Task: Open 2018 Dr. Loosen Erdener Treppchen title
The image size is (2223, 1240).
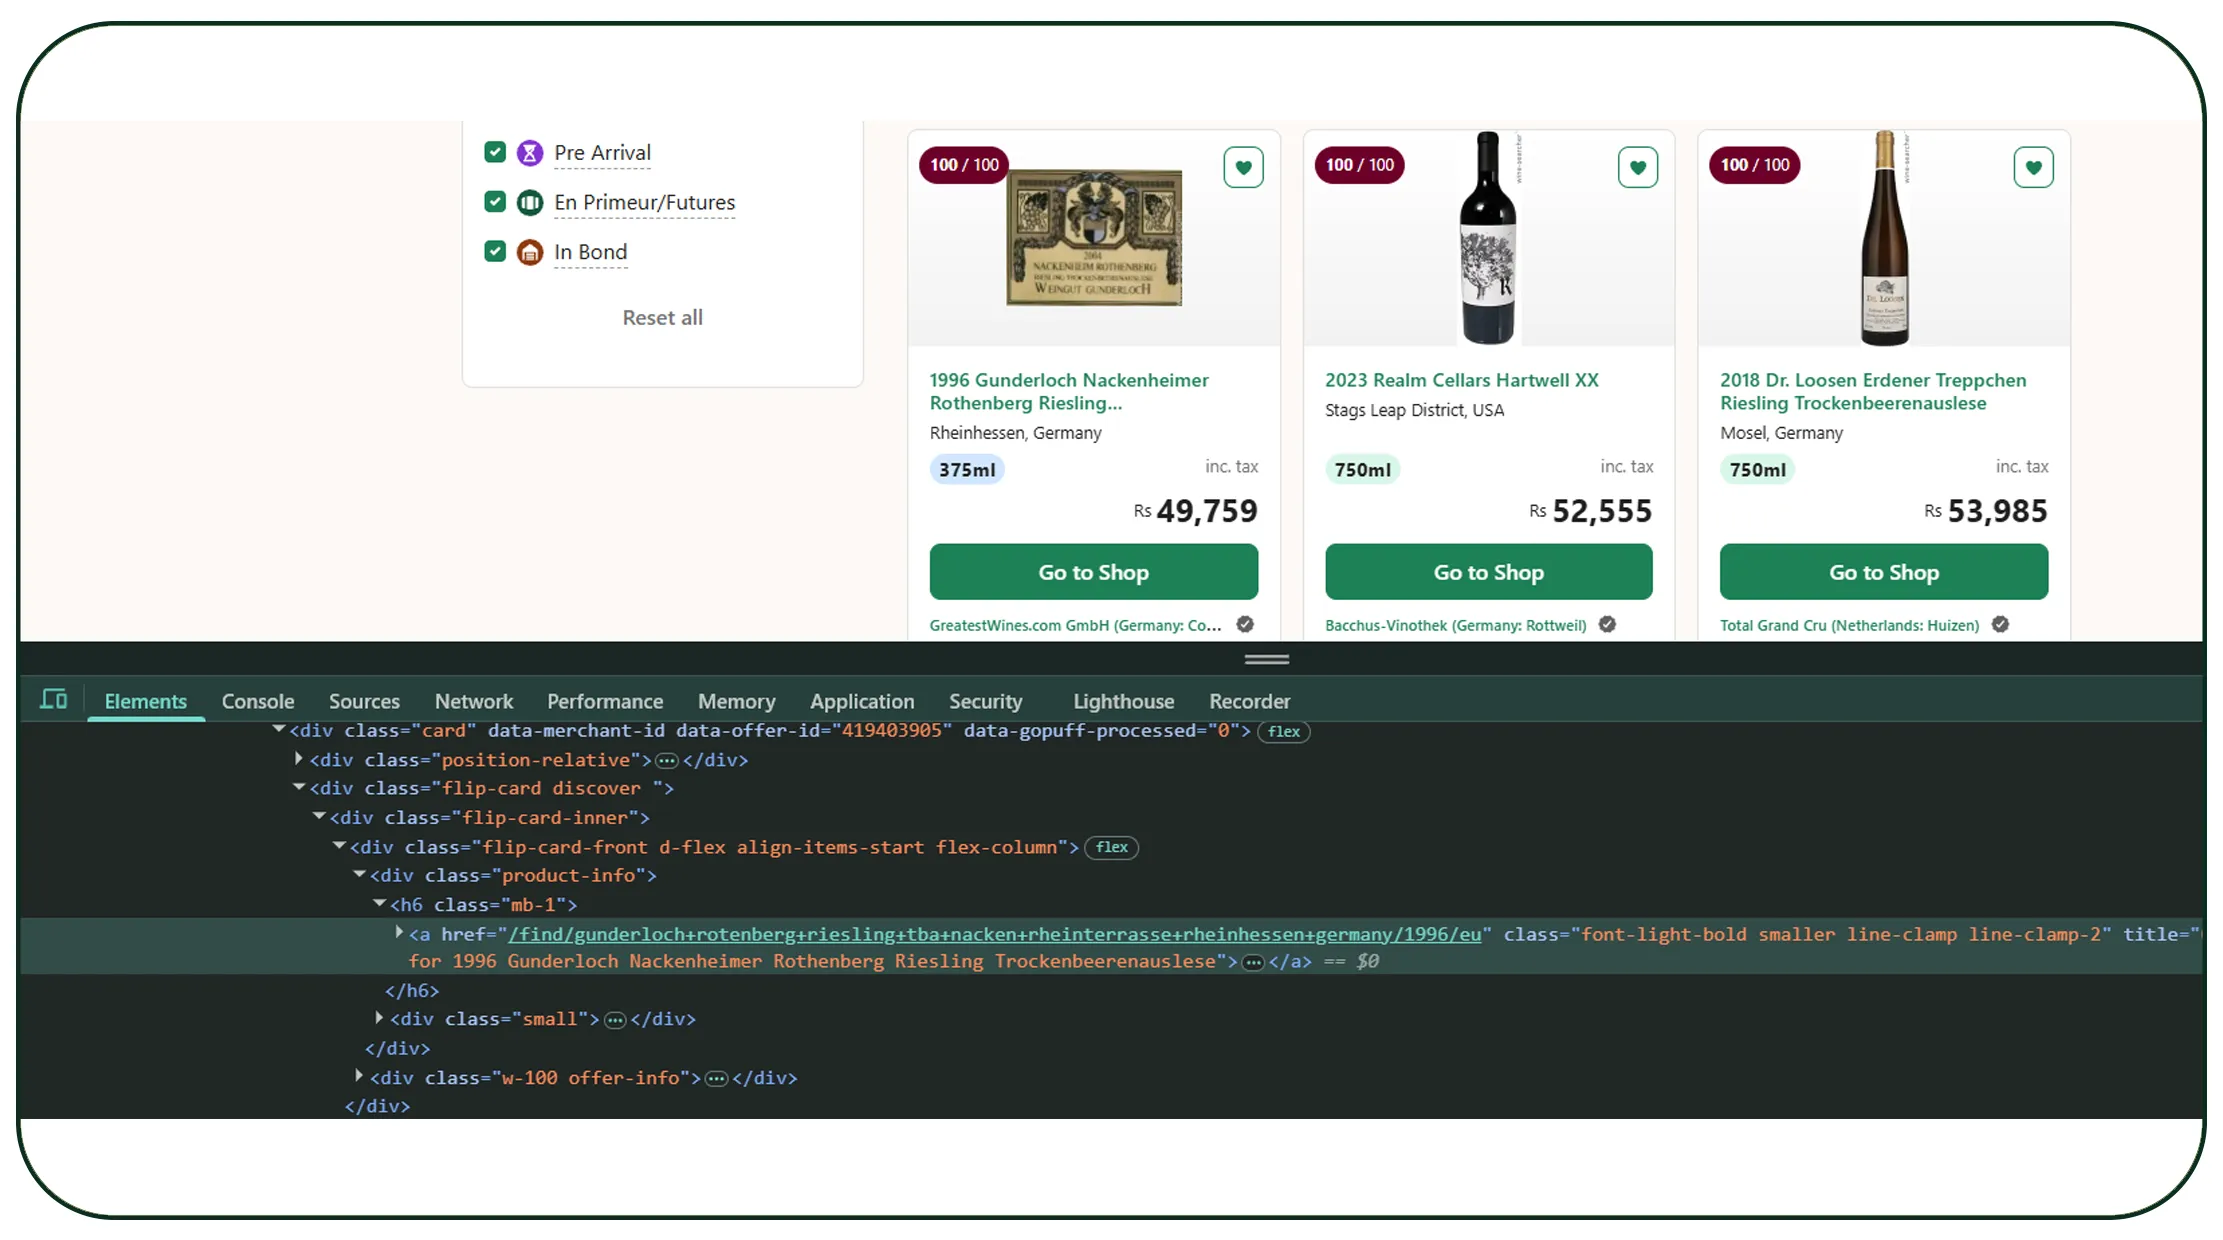Action: [x=1873, y=391]
